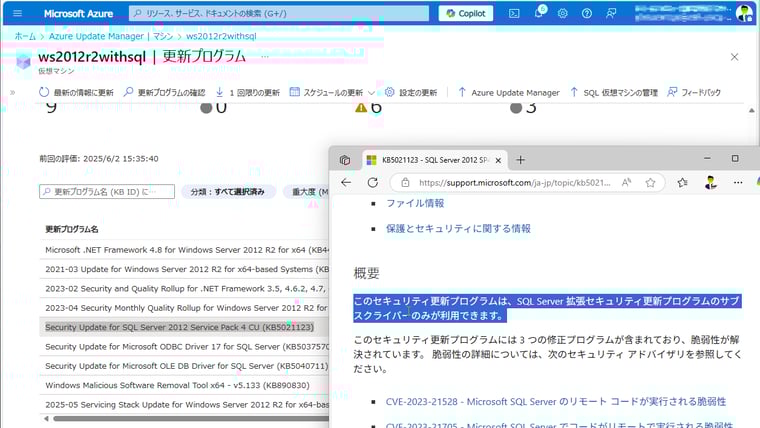Click the horizontal scrollbar under update list
Viewport: 760px width, 428px height.
191,418
